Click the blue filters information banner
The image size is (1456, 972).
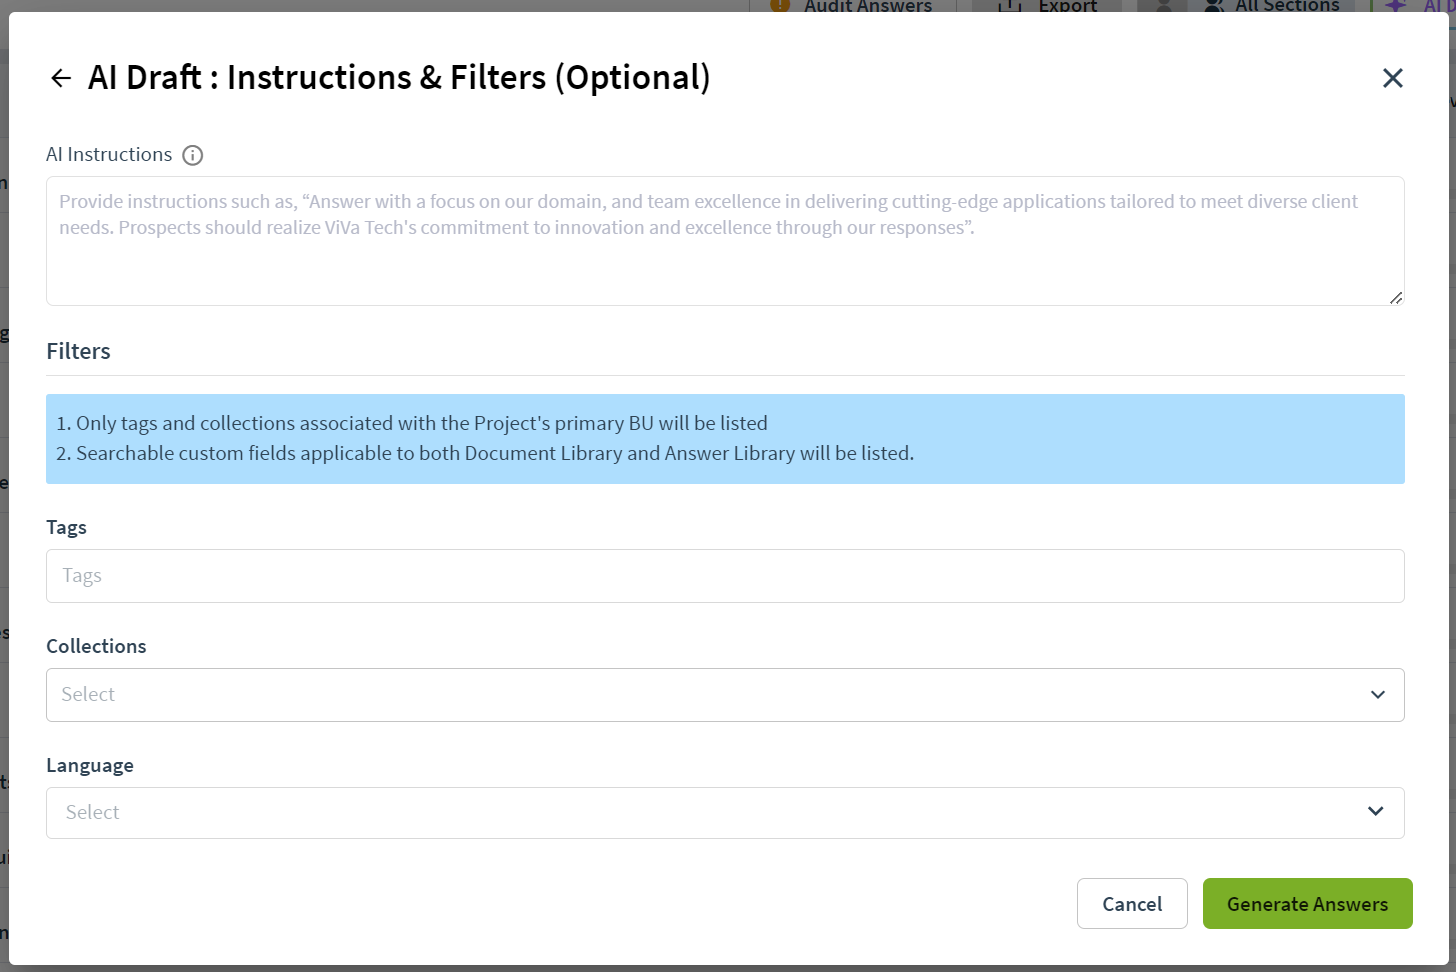[725, 439]
